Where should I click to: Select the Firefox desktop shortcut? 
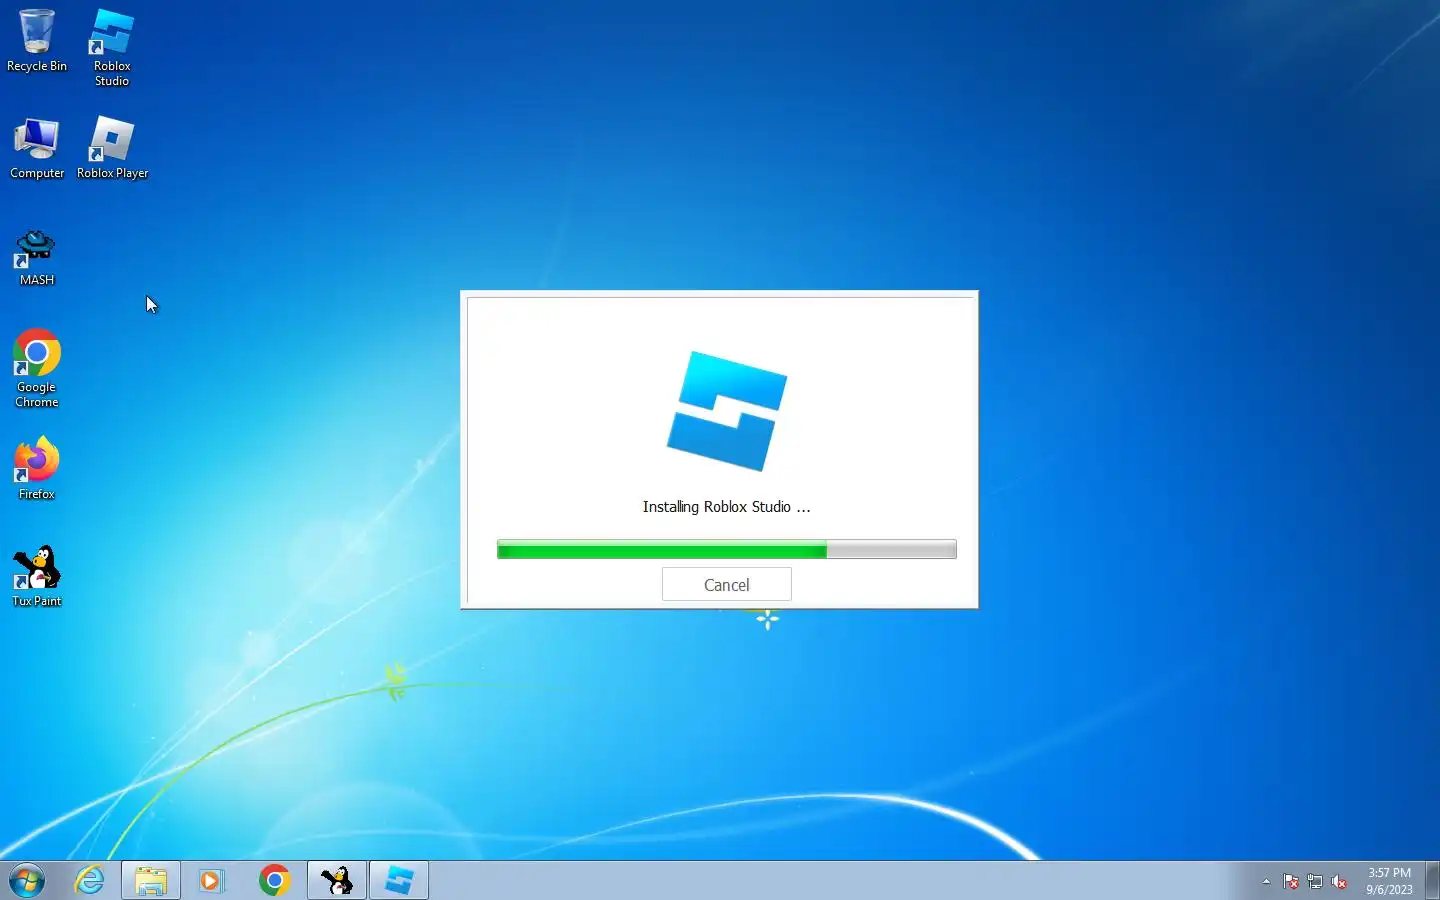coord(37,468)
